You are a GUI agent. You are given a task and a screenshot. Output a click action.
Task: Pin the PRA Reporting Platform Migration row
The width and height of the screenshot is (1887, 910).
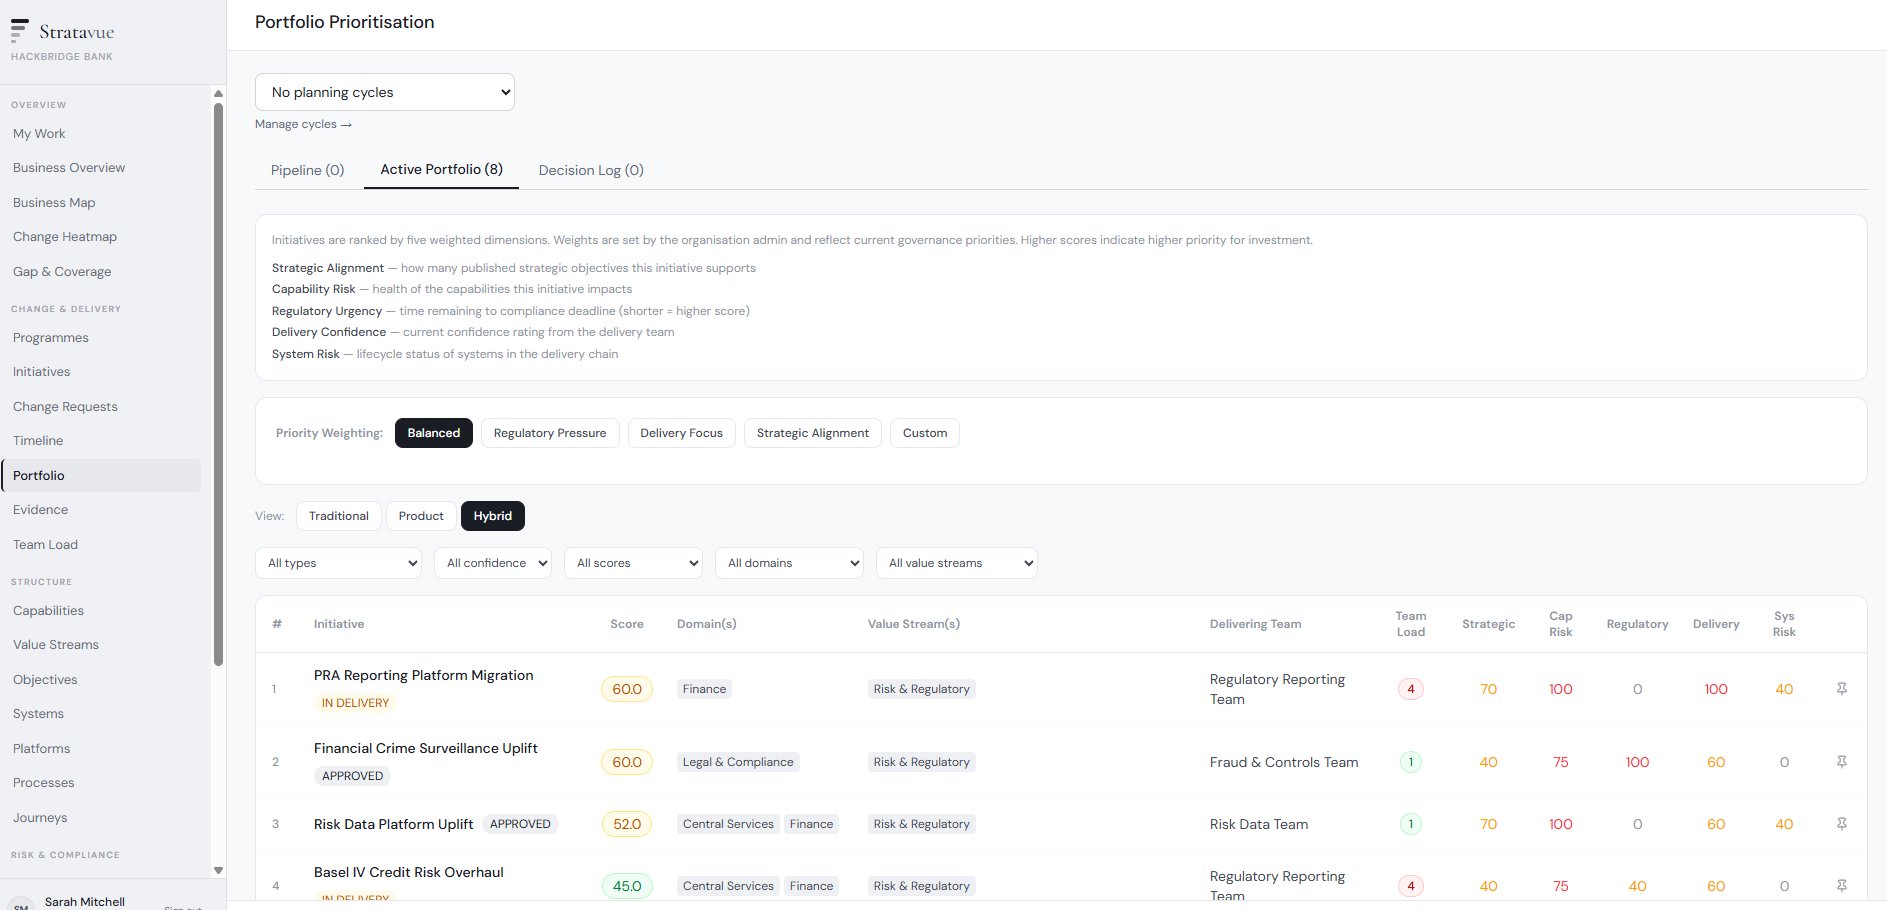[1843, 688]
